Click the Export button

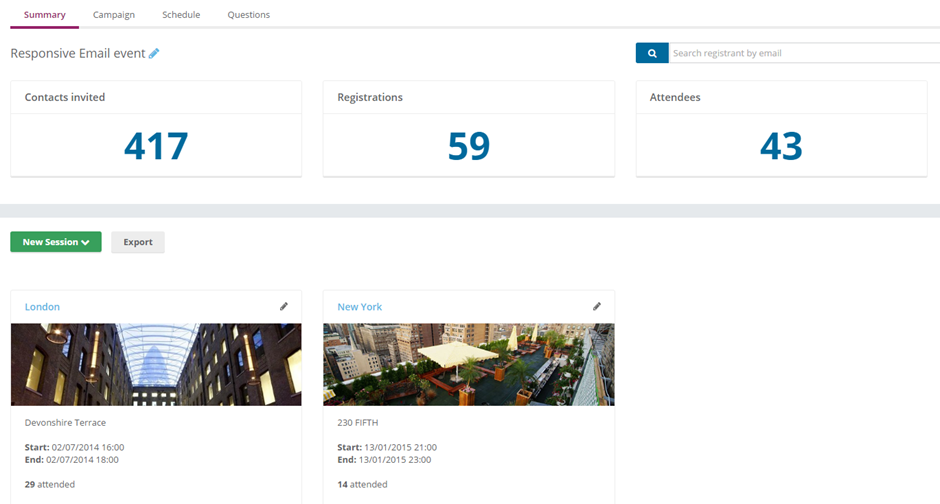click(138, 242)
